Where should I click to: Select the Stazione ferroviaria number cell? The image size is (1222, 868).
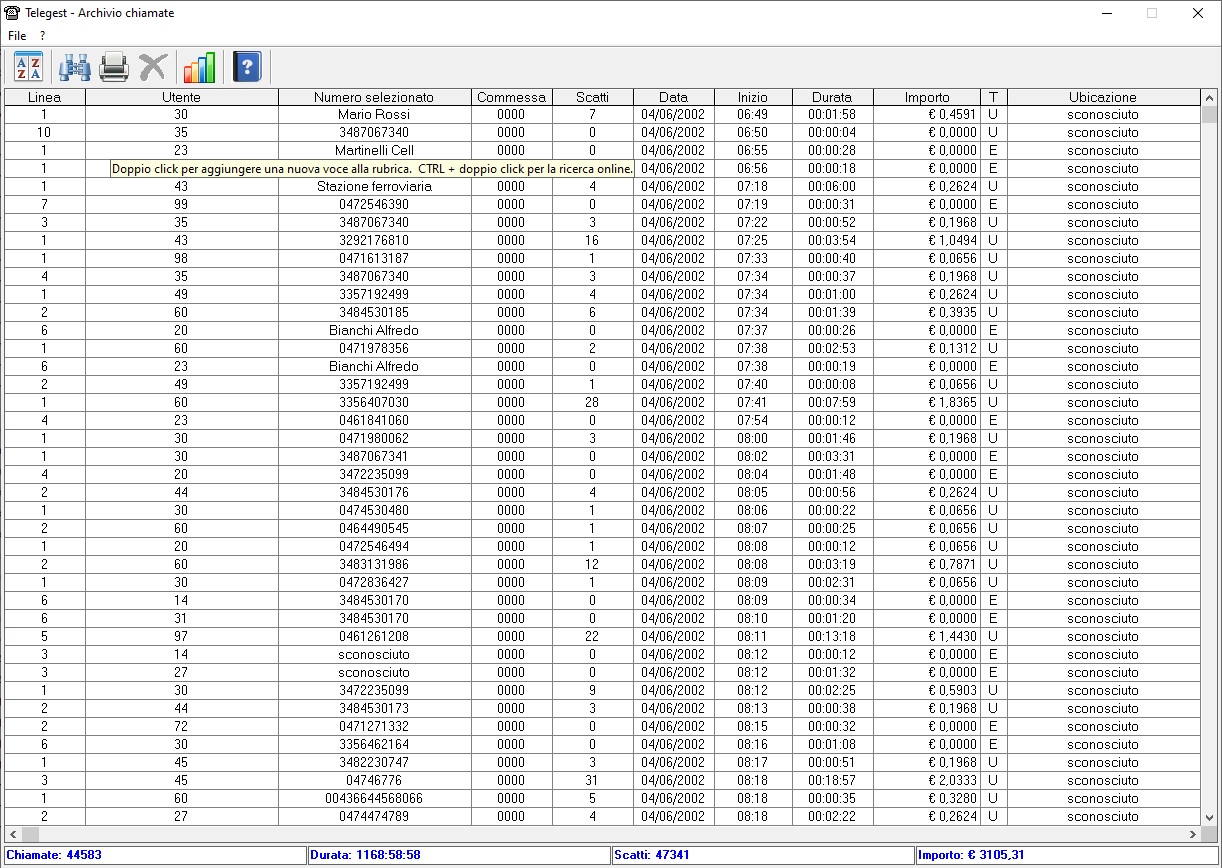tap(374, 187)
